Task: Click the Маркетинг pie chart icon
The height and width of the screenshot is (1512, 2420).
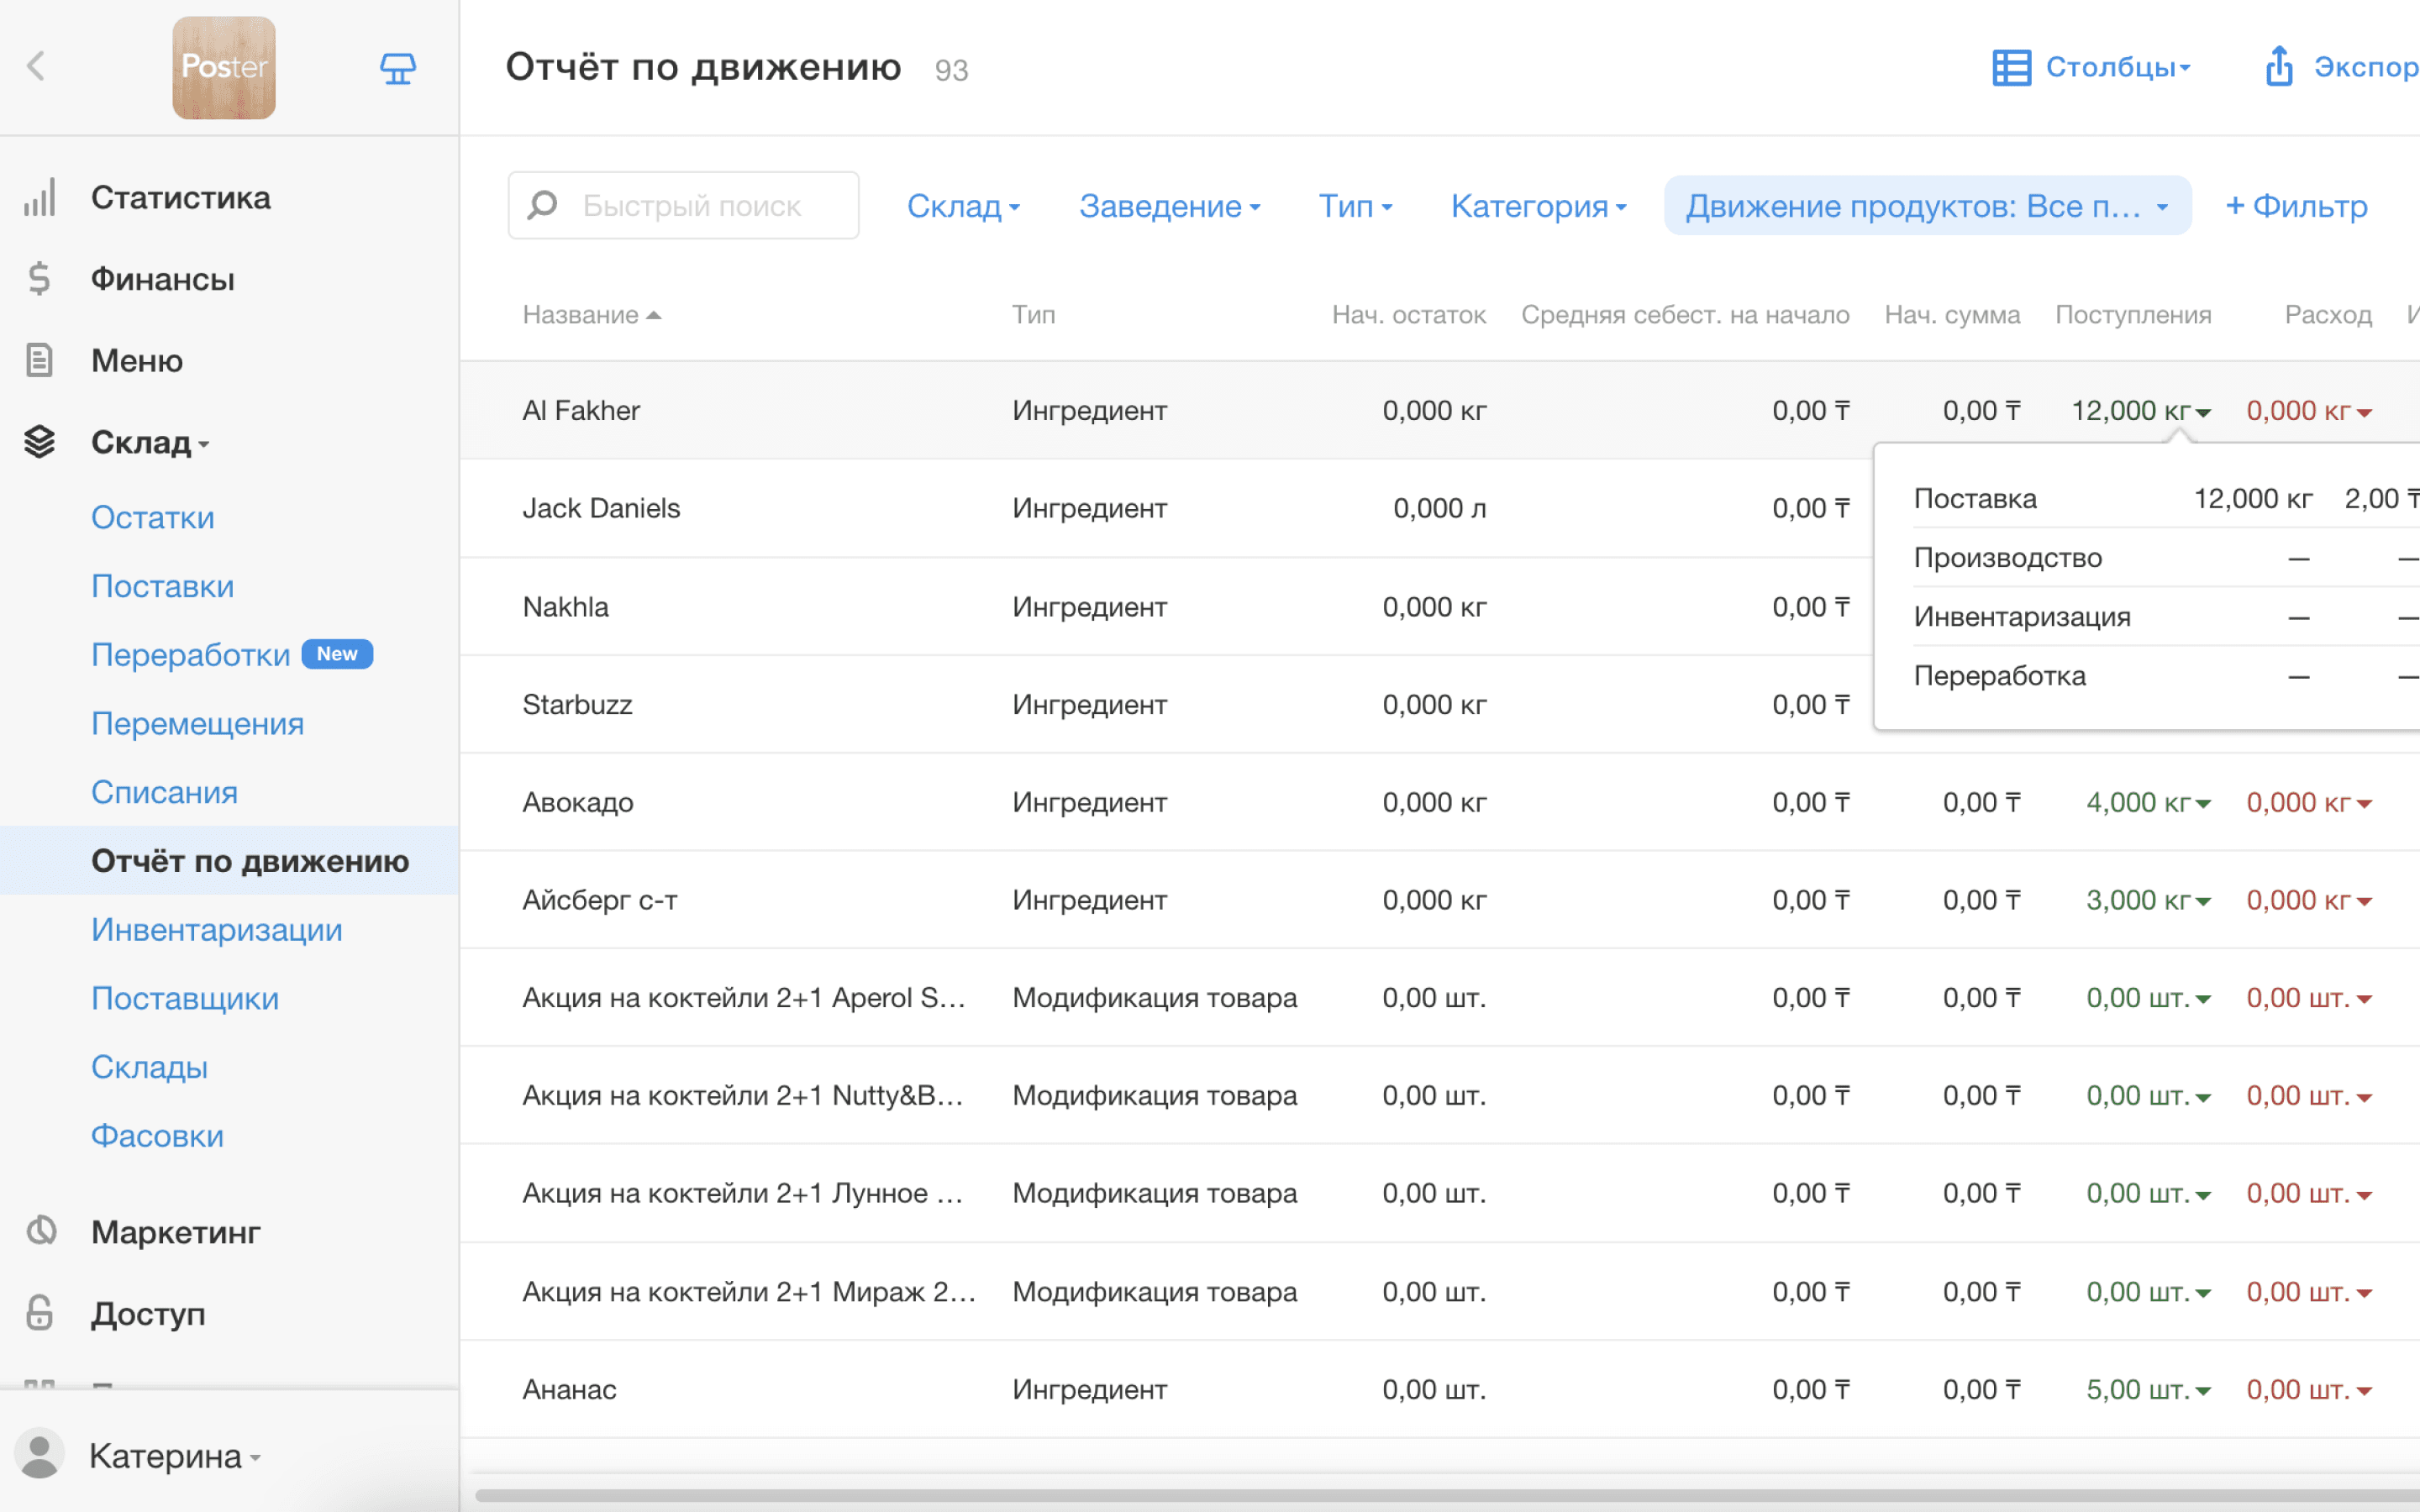Action: click(x=40, y=1231)
